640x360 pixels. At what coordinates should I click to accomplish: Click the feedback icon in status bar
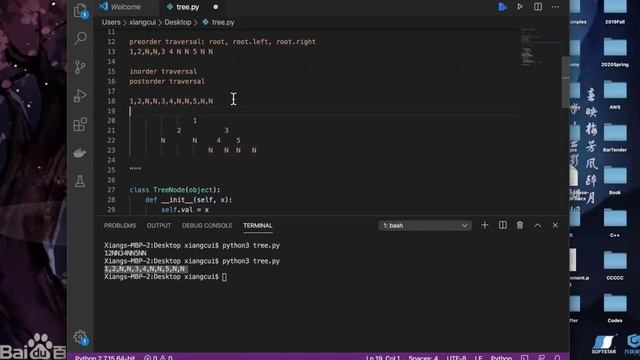tap(541, 358)
